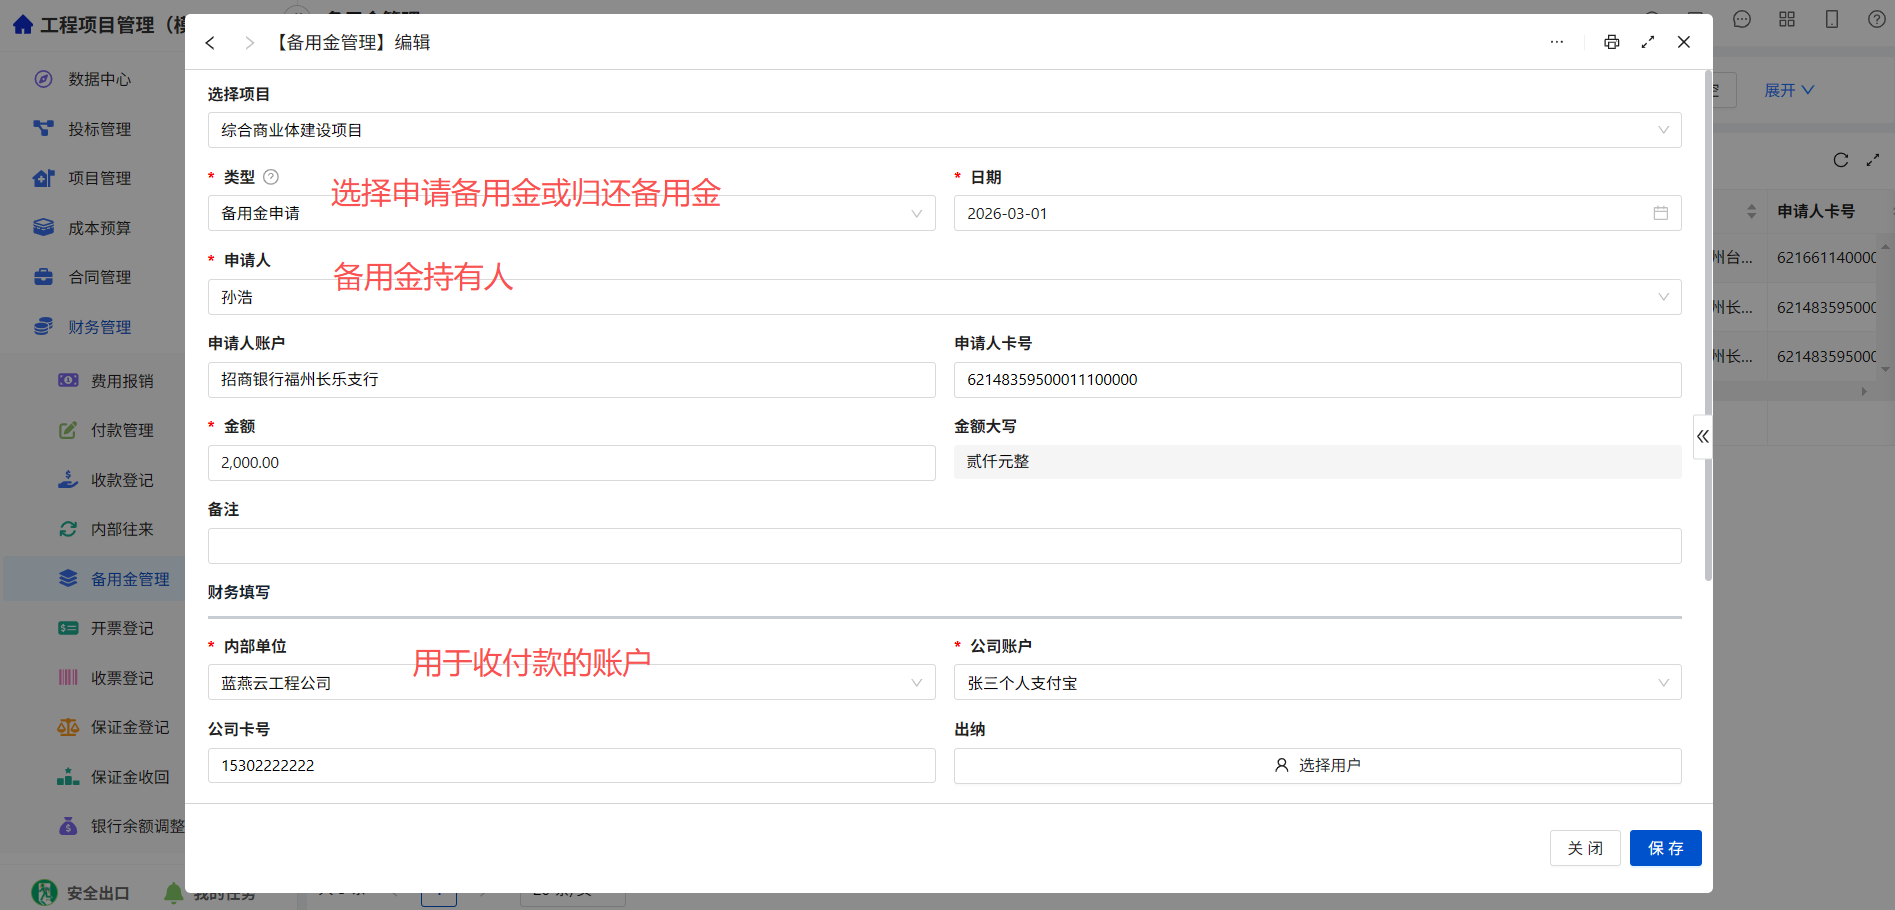Viewport: 1895px width, 910px height.
Task: Expand the 类型 dropdown showing 备用金申请
Action: coord(571,213)
